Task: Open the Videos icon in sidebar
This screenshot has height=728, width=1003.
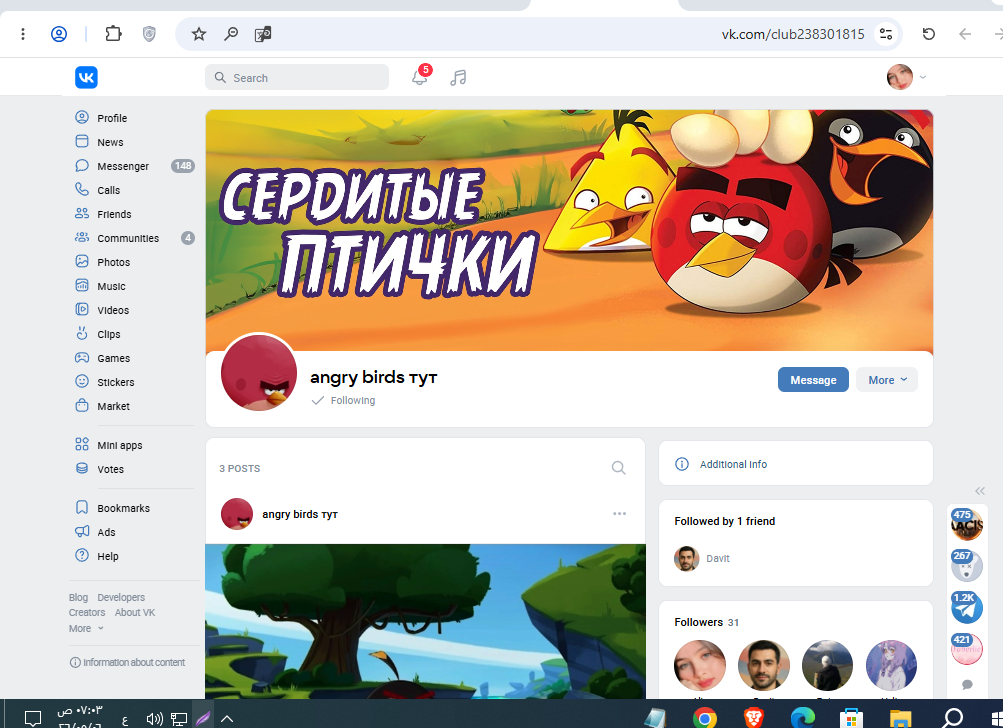Action: (82, 310)
